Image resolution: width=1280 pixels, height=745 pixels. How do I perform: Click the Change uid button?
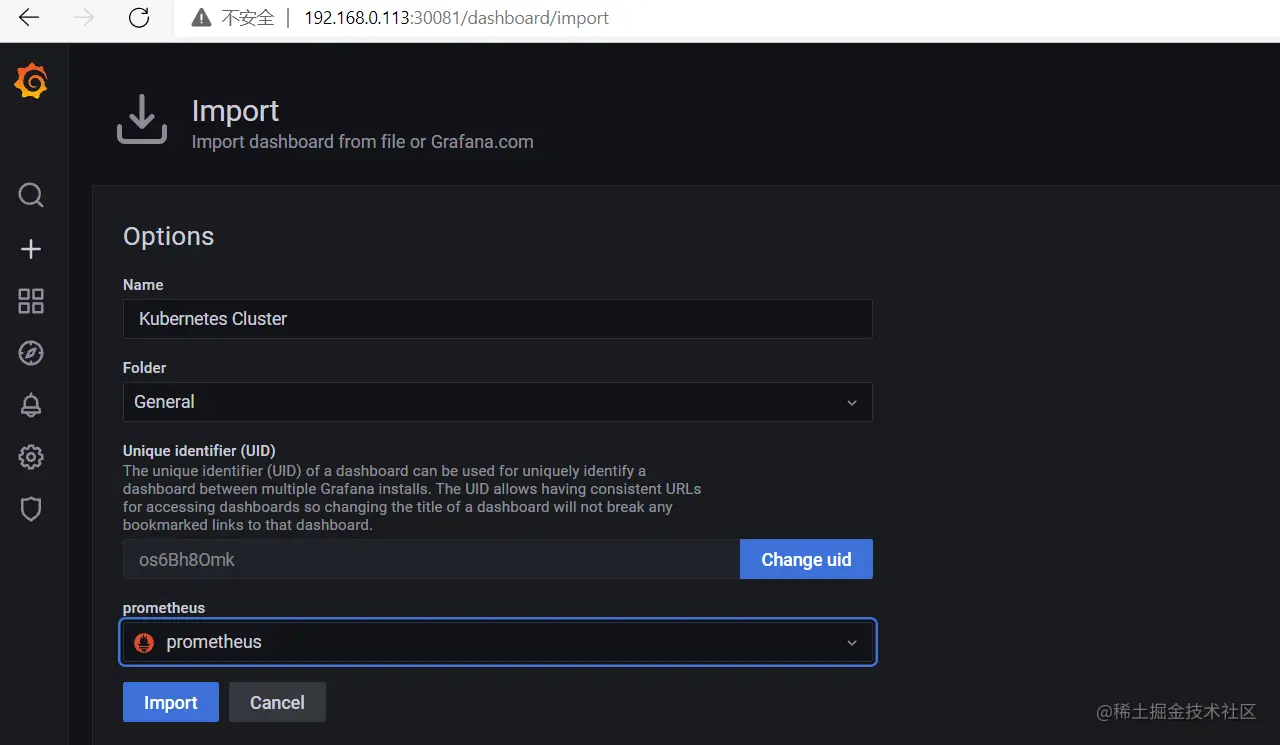pos(806,559)
